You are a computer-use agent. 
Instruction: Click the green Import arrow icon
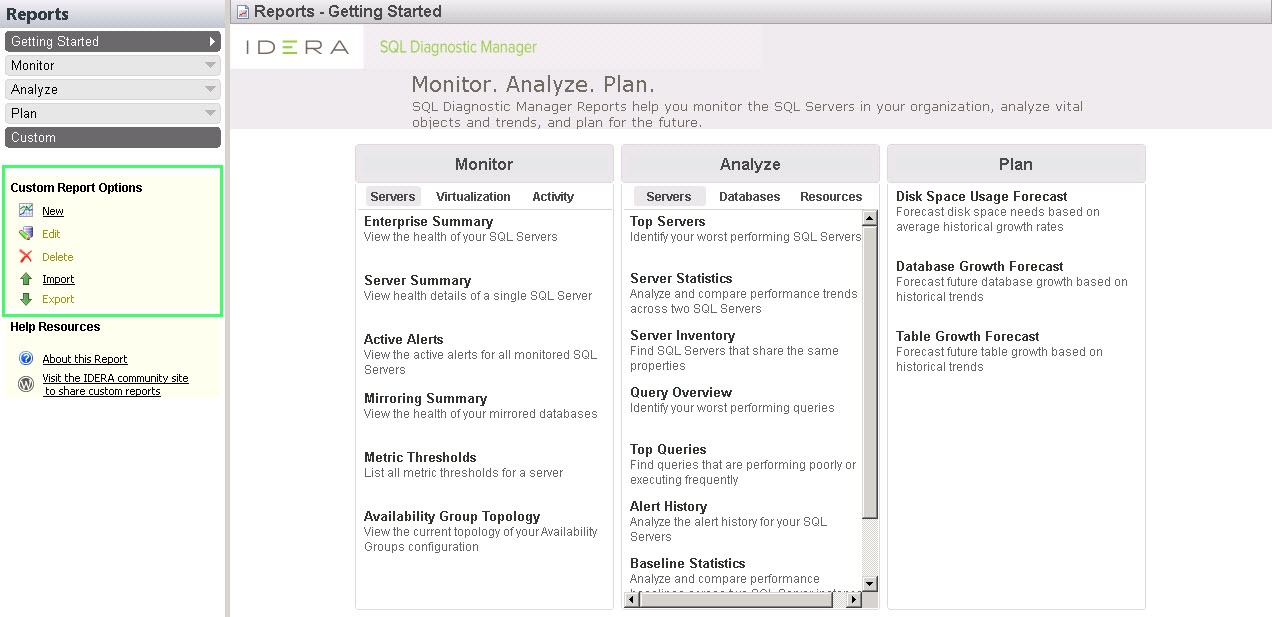click(26, 279)
